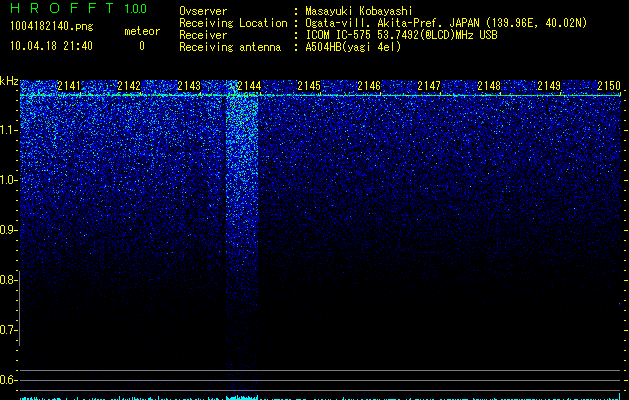This screenshot has height=400, width=629.
Task: Click the 0.9 kHz frequency axis label
Action: click(x=8, y=230)
